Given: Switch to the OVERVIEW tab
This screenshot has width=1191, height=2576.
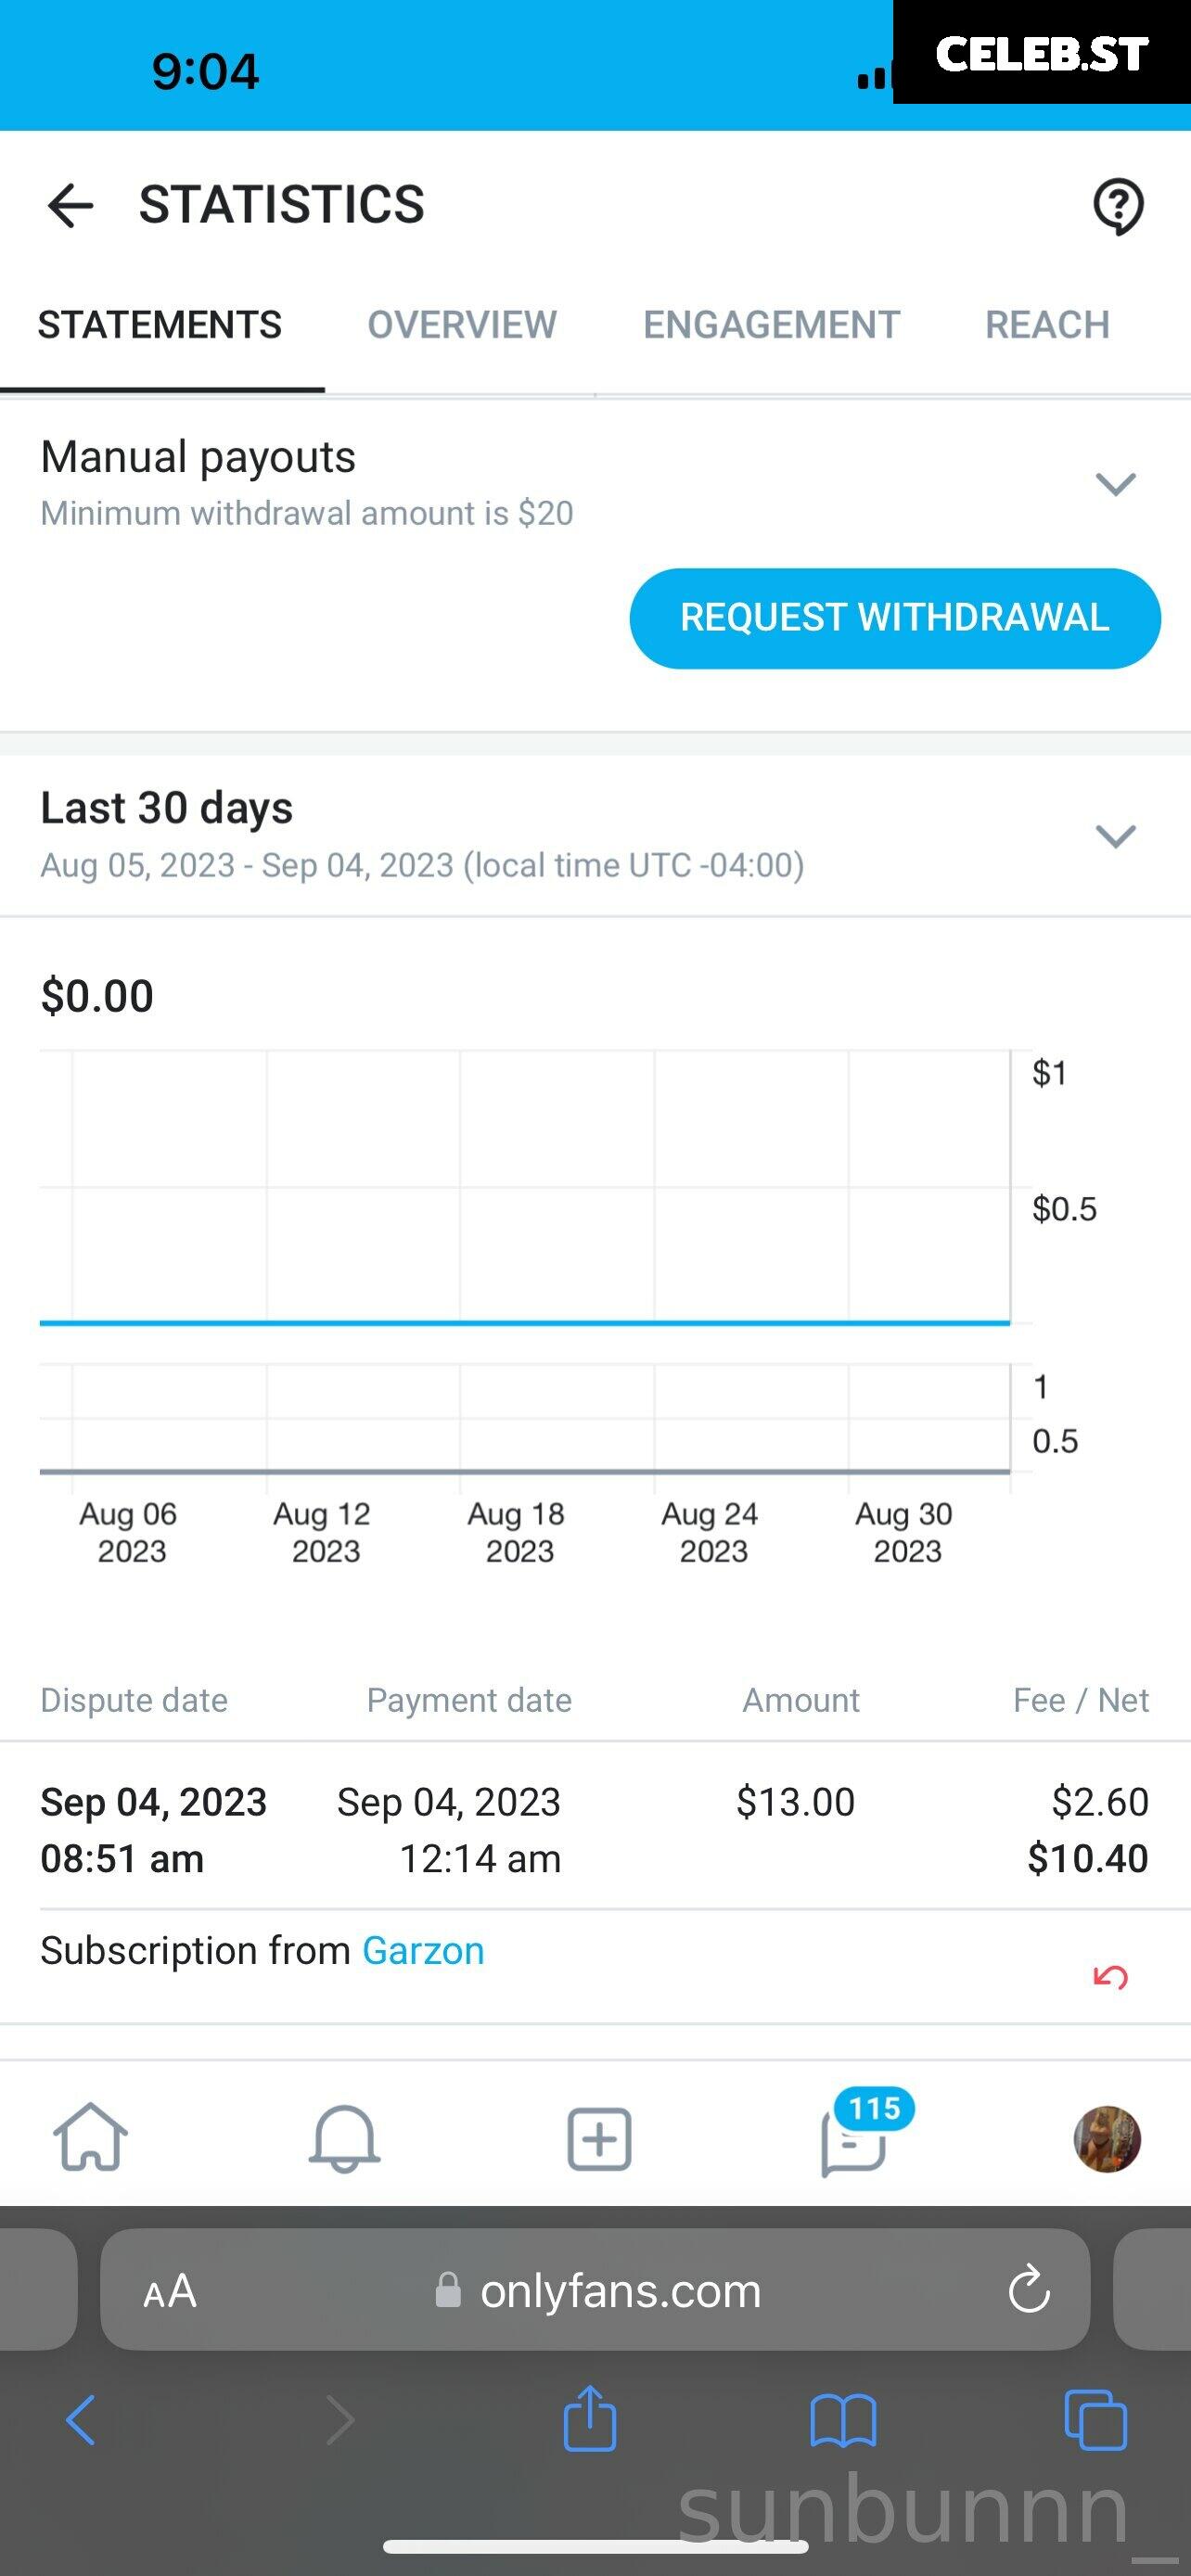Looking at the screenshot, I should pyautogui.click(x=462, y=325).
